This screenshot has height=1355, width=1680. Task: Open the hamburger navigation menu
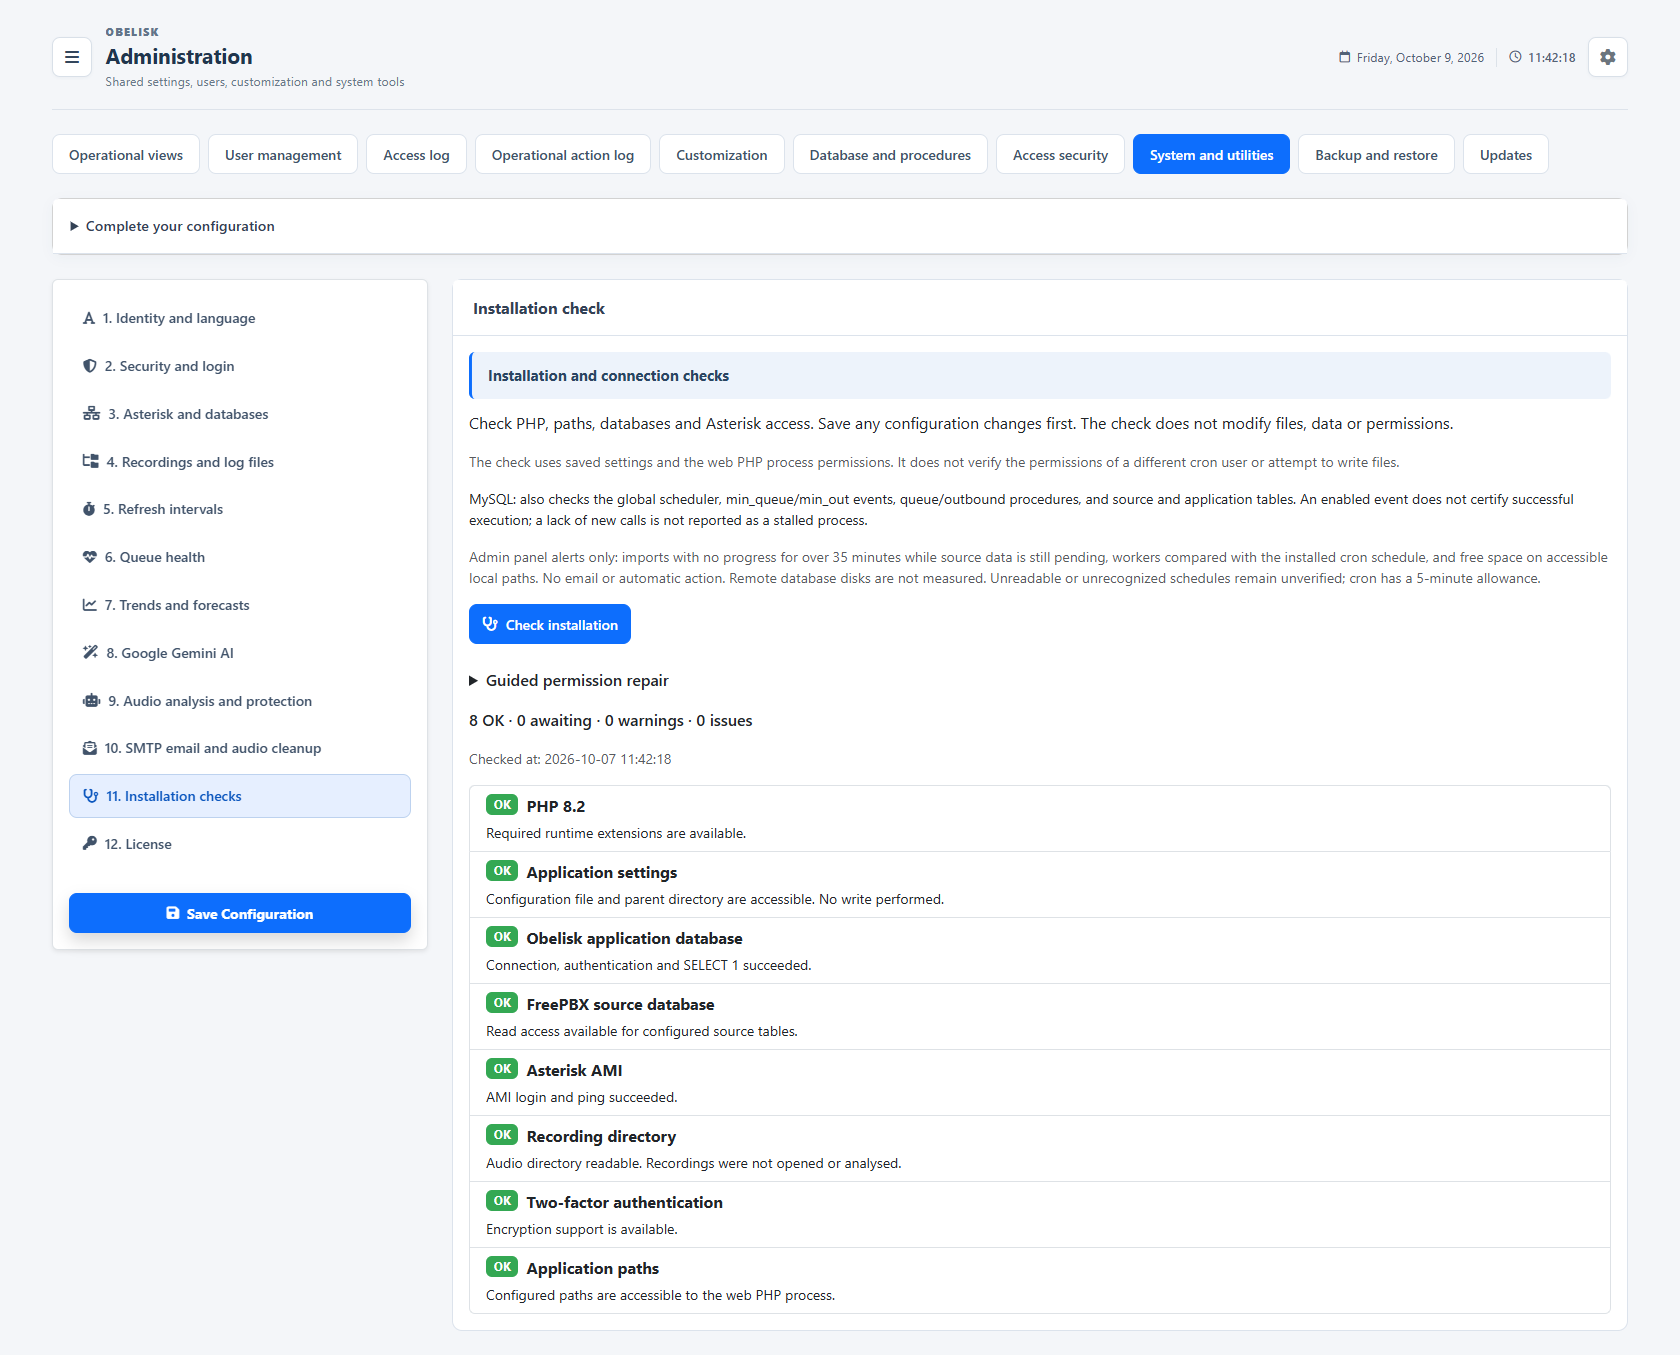click(x=72, y=57)
